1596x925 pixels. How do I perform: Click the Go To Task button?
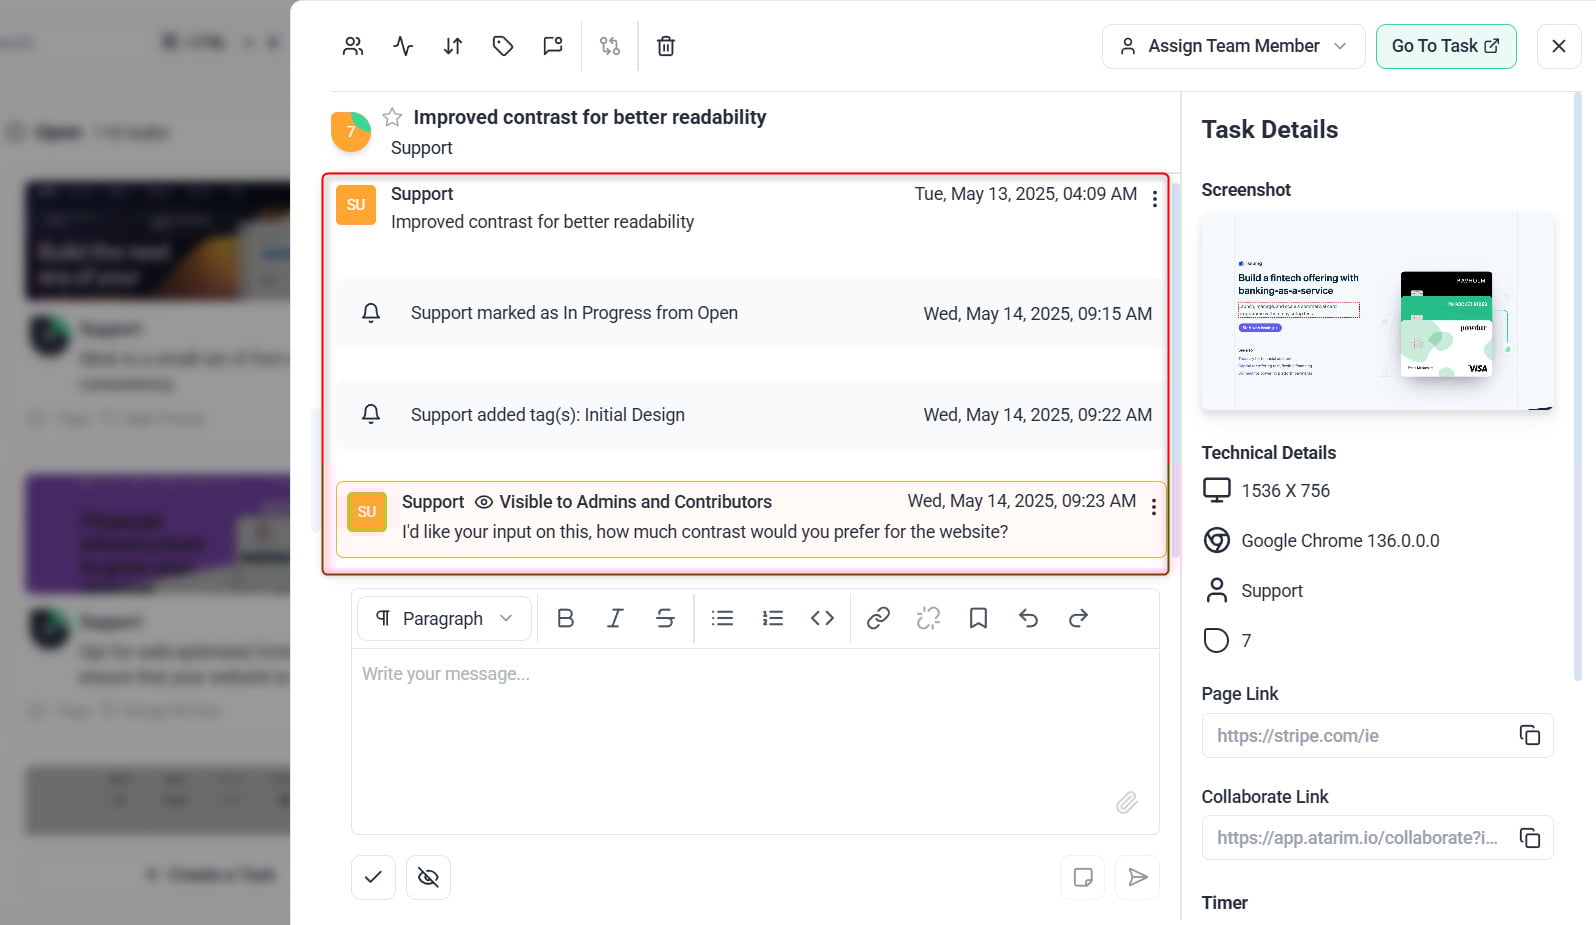click(1445, 46)
